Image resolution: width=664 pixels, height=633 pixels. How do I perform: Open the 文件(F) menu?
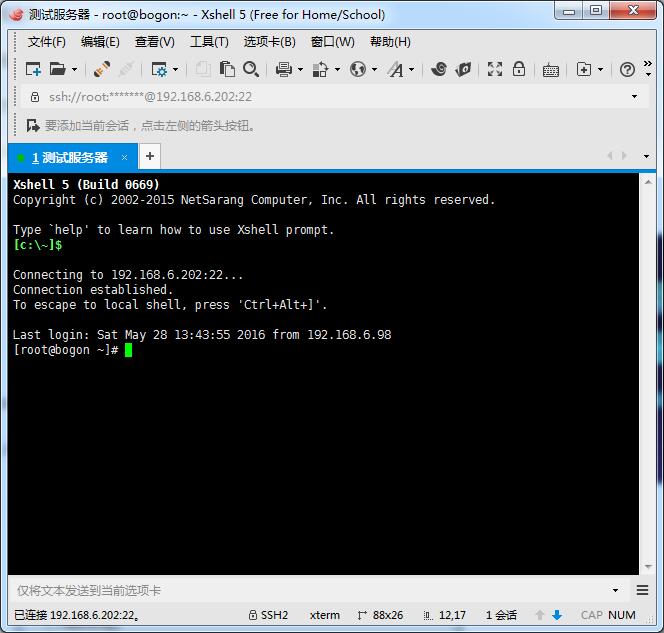[x=47, y=42]
